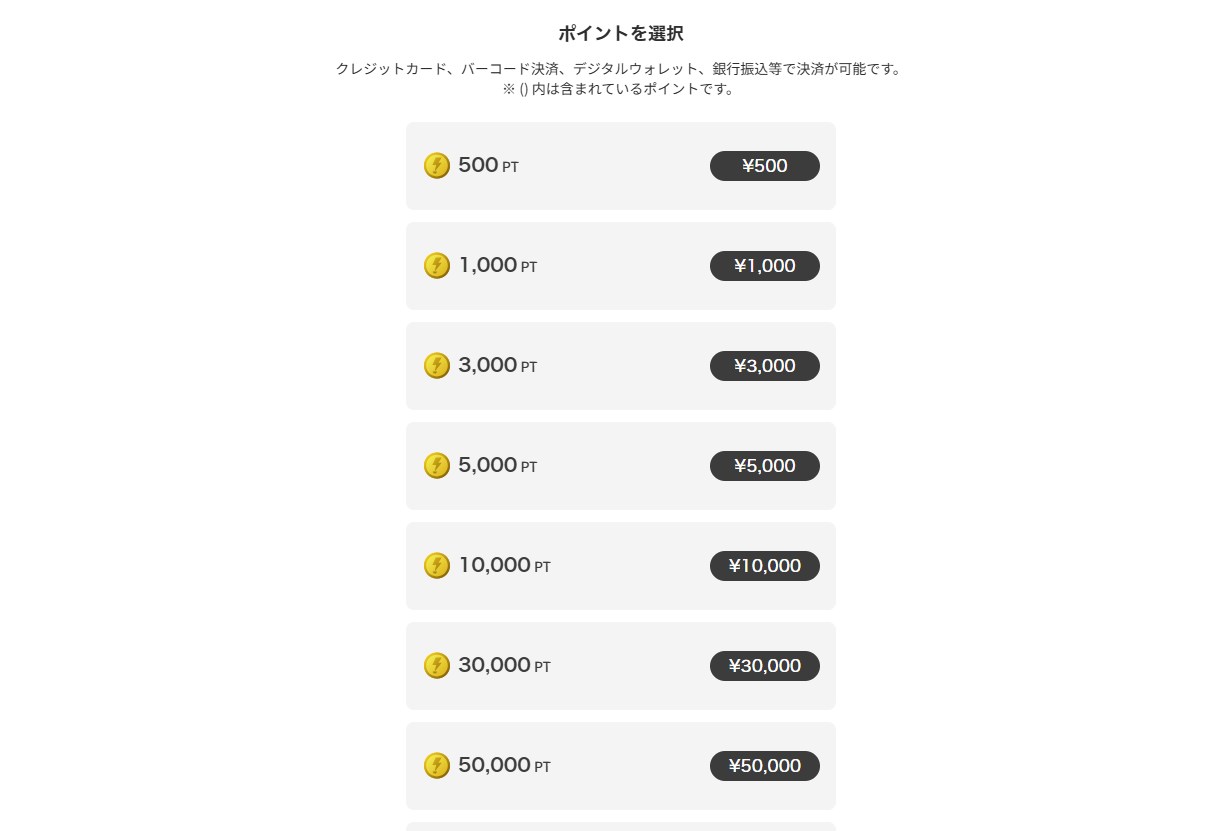This screenshot has width=1217, height=831.
Task: Click the coin icon beside 10,000 PT
Action: [x=437, y=566]
